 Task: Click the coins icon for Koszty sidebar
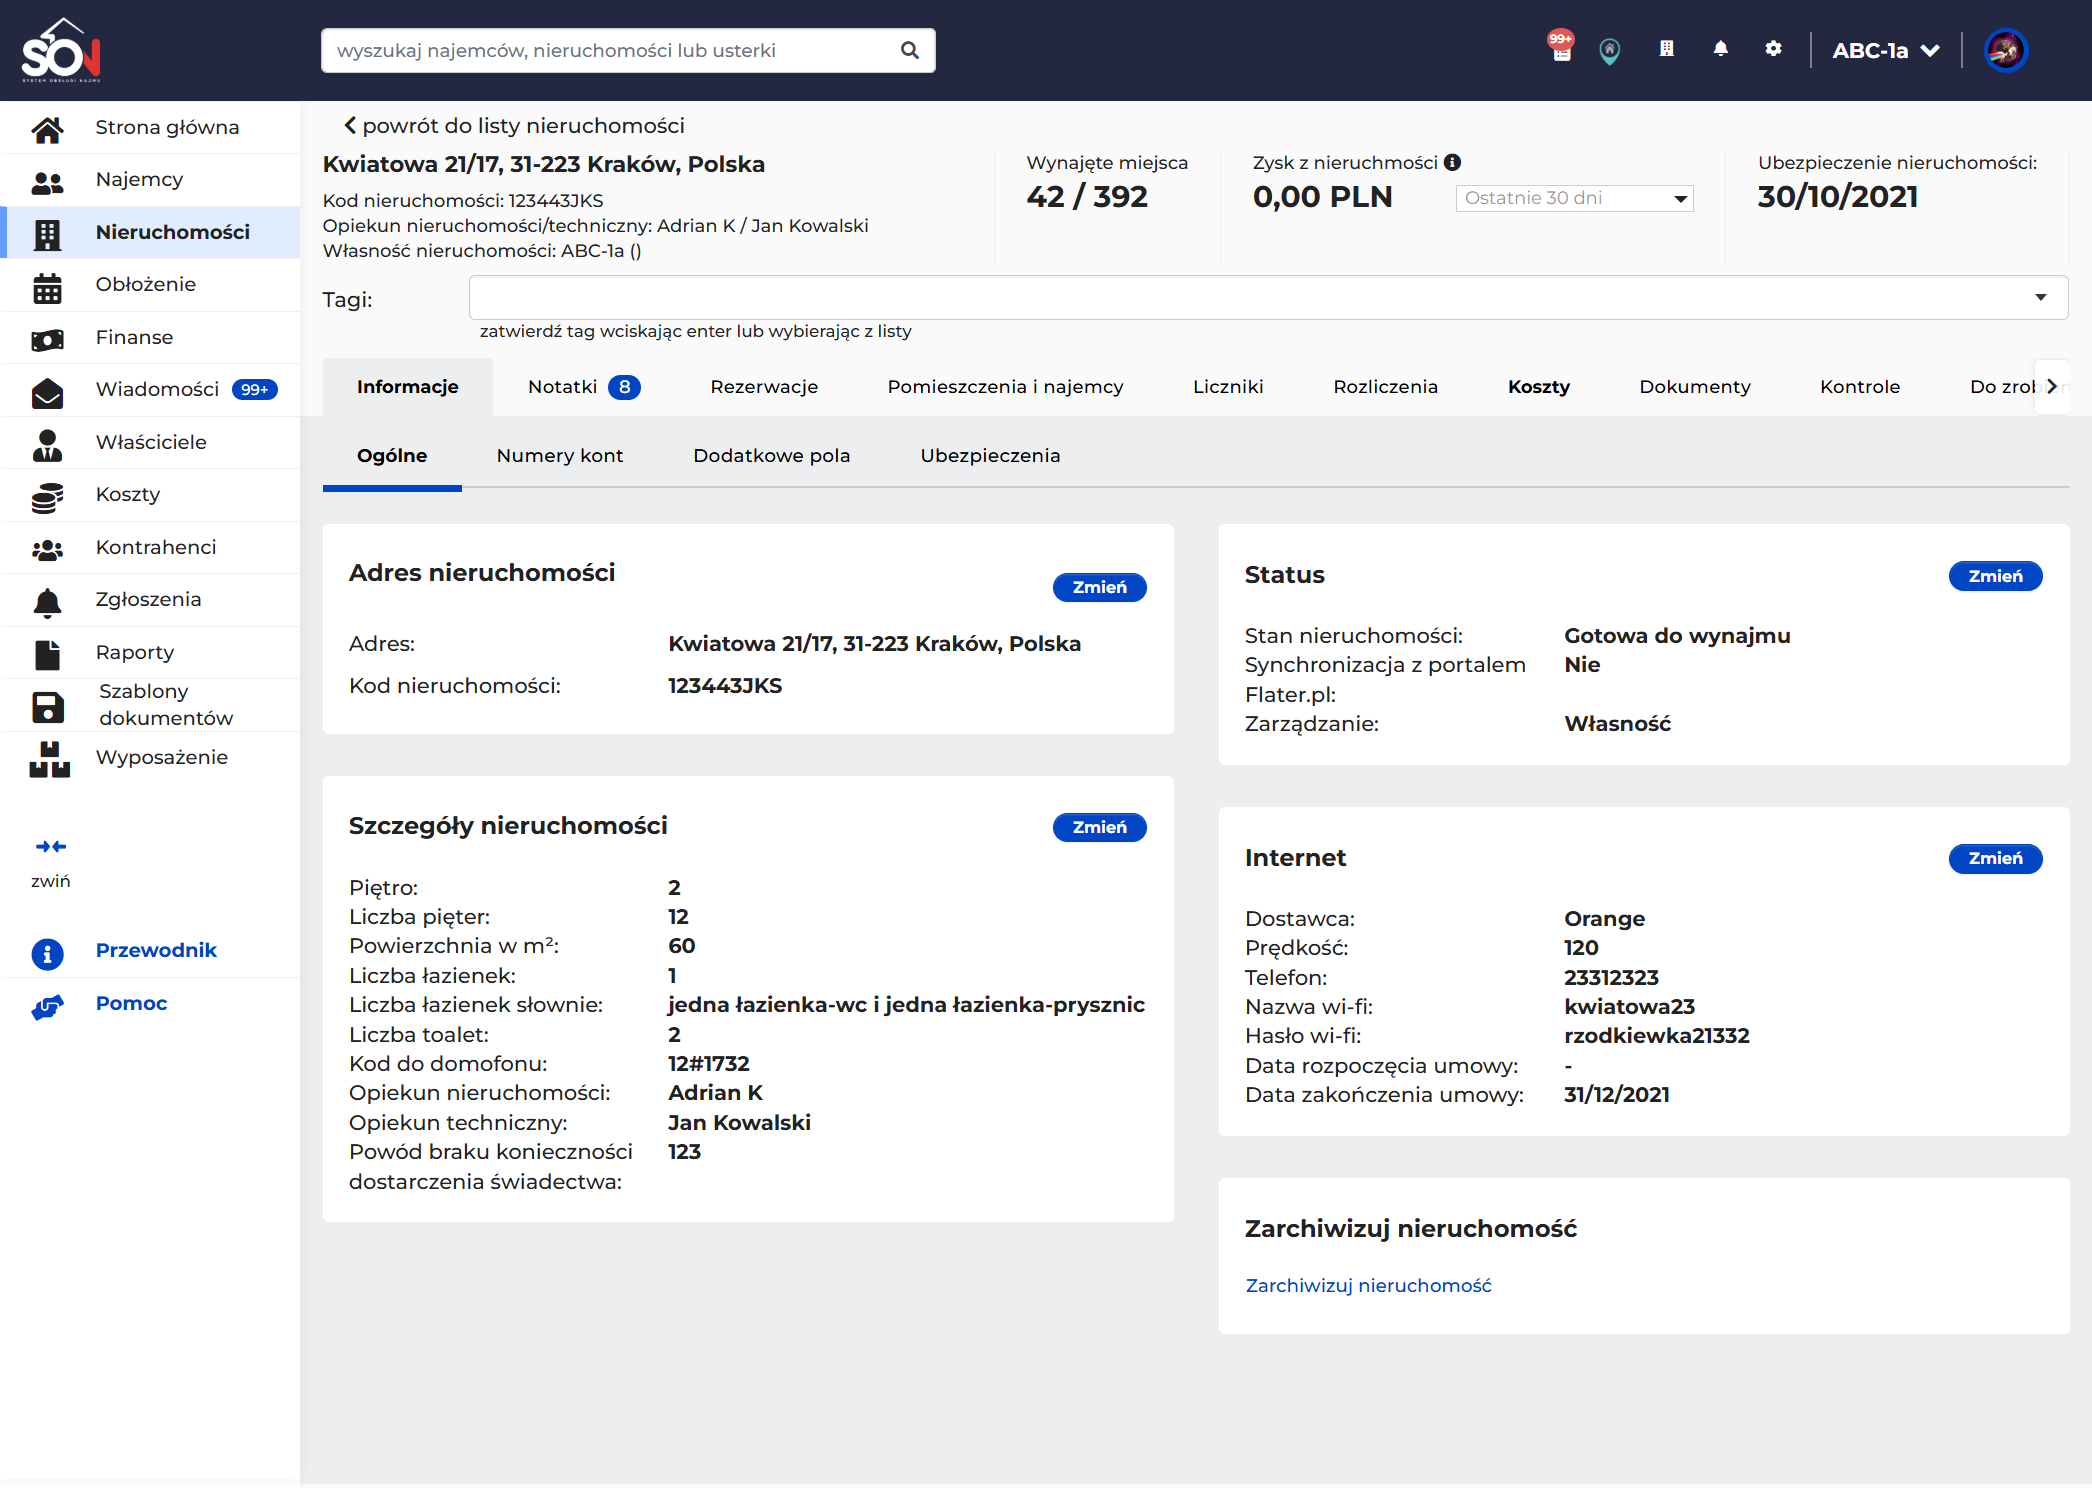click(x=47, y=496)
